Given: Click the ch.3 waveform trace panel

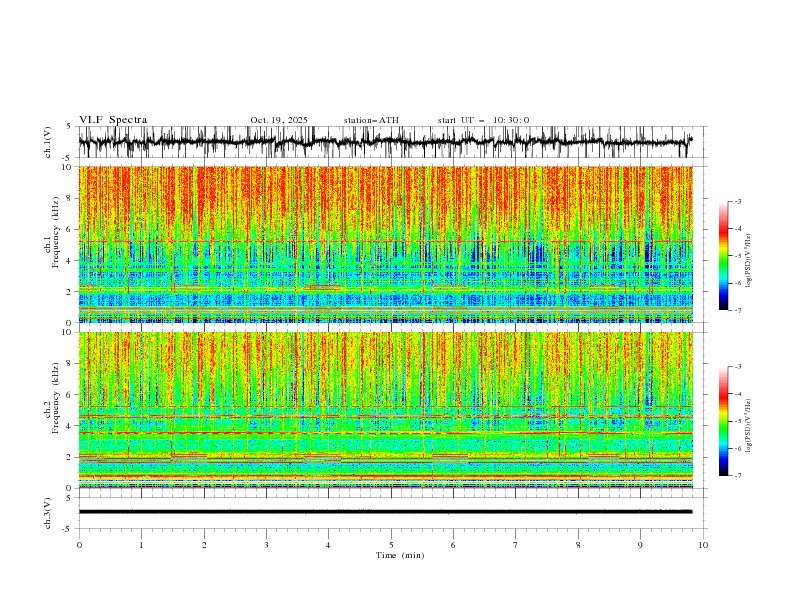Looking at the screenshot, I should tap(393, 513).
